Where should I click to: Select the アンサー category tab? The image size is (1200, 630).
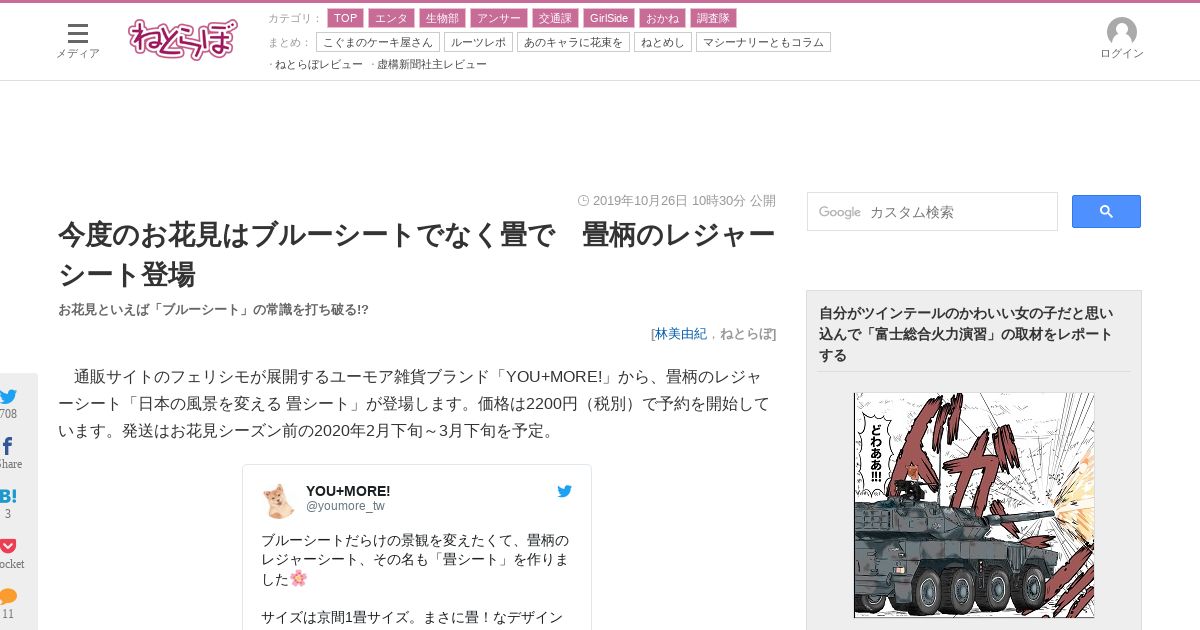click(x=498, y=18)
